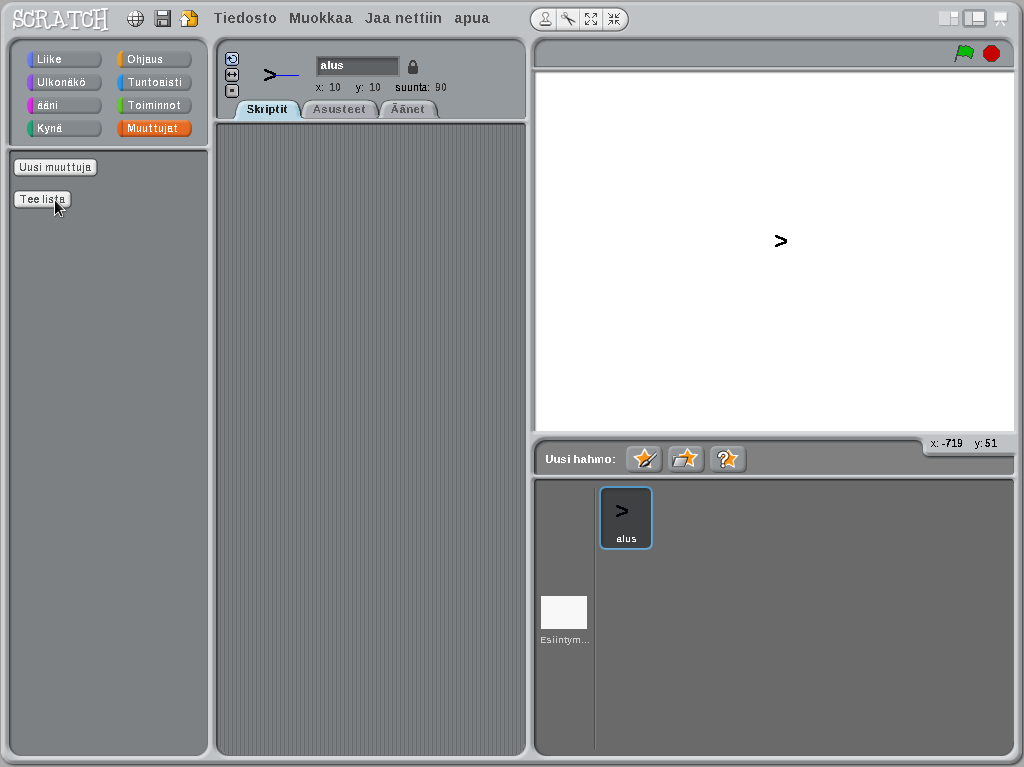Select the Kynä block category
The image size is (1024, 767).
click(x=64, y=128)
